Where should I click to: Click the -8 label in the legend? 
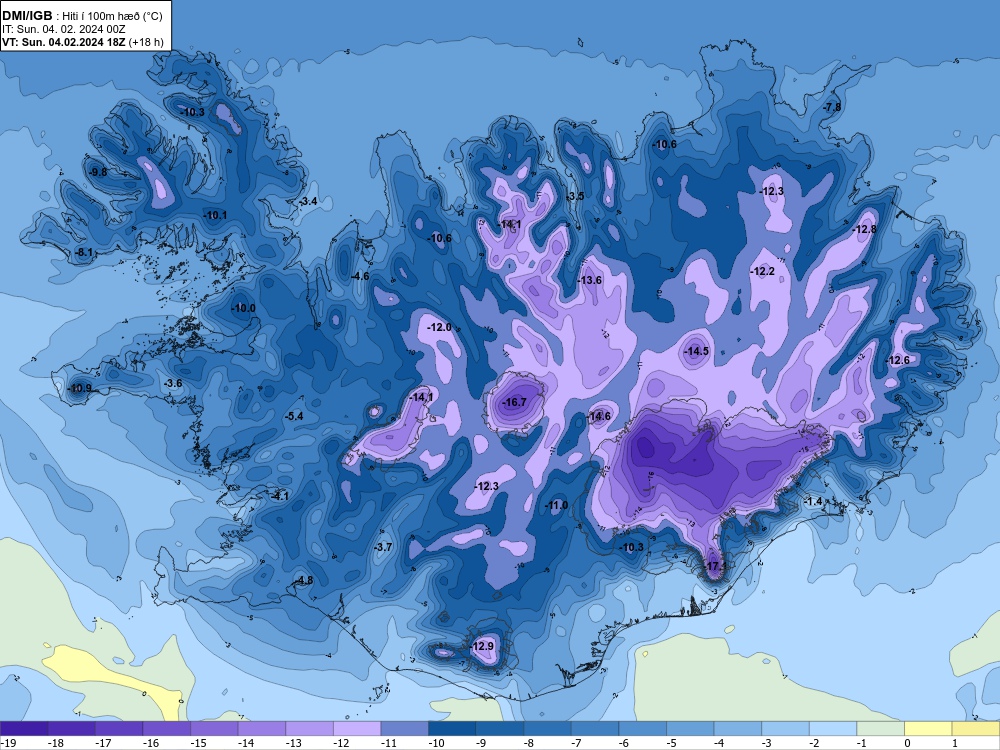click(529, 743)
